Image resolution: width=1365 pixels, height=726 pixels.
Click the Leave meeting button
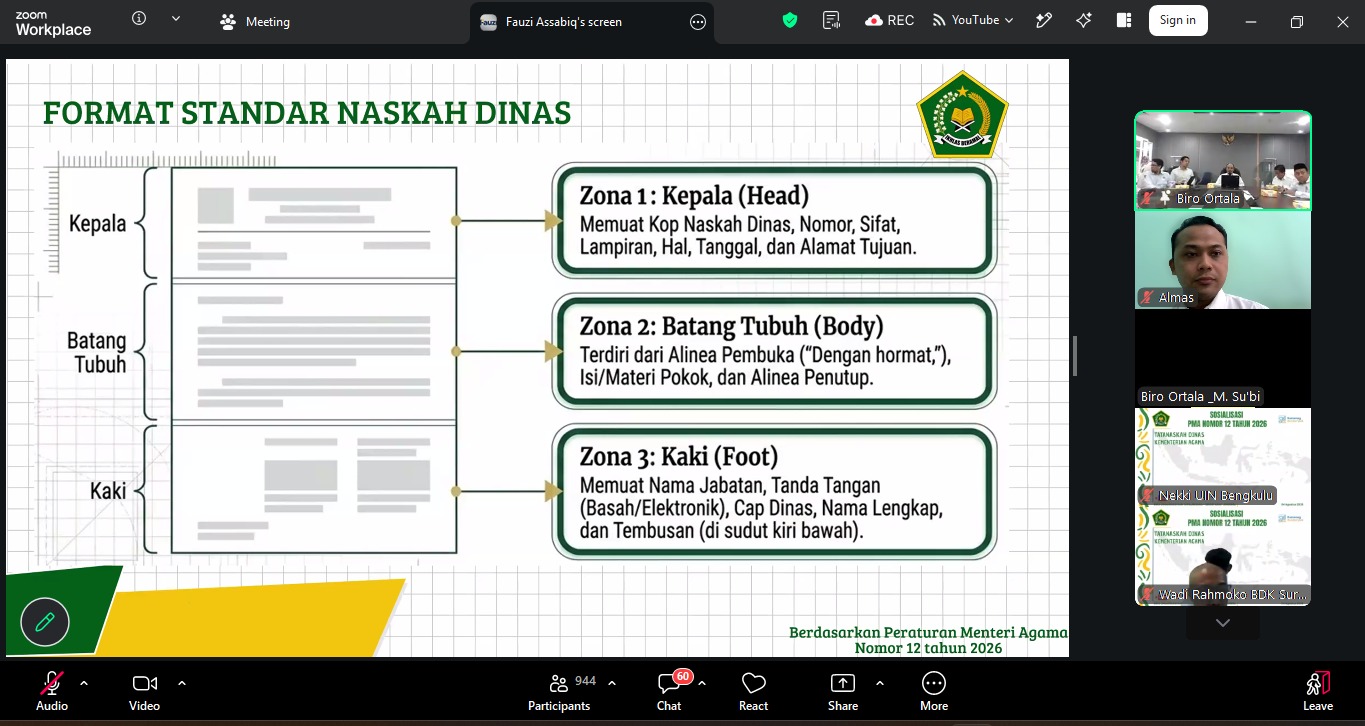pos(1318,691)
